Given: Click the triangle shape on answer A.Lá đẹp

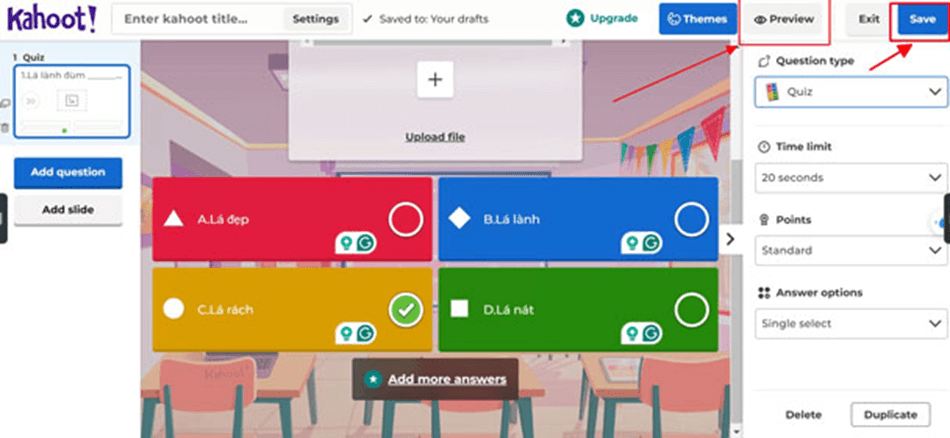Looking at the screenshot, I should point(173,219).
